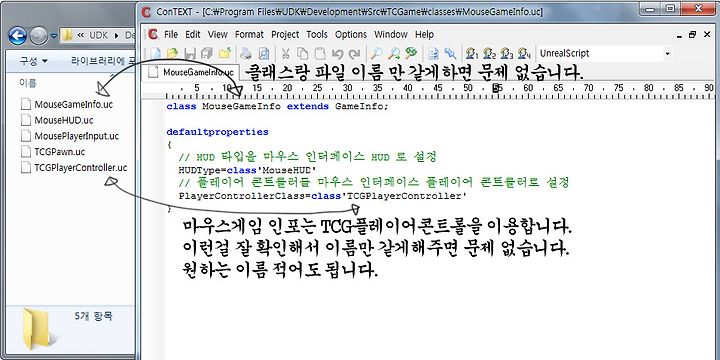Screen dimensions: 720x360
Task: Open the Tools menu
Action: [317, 34]
